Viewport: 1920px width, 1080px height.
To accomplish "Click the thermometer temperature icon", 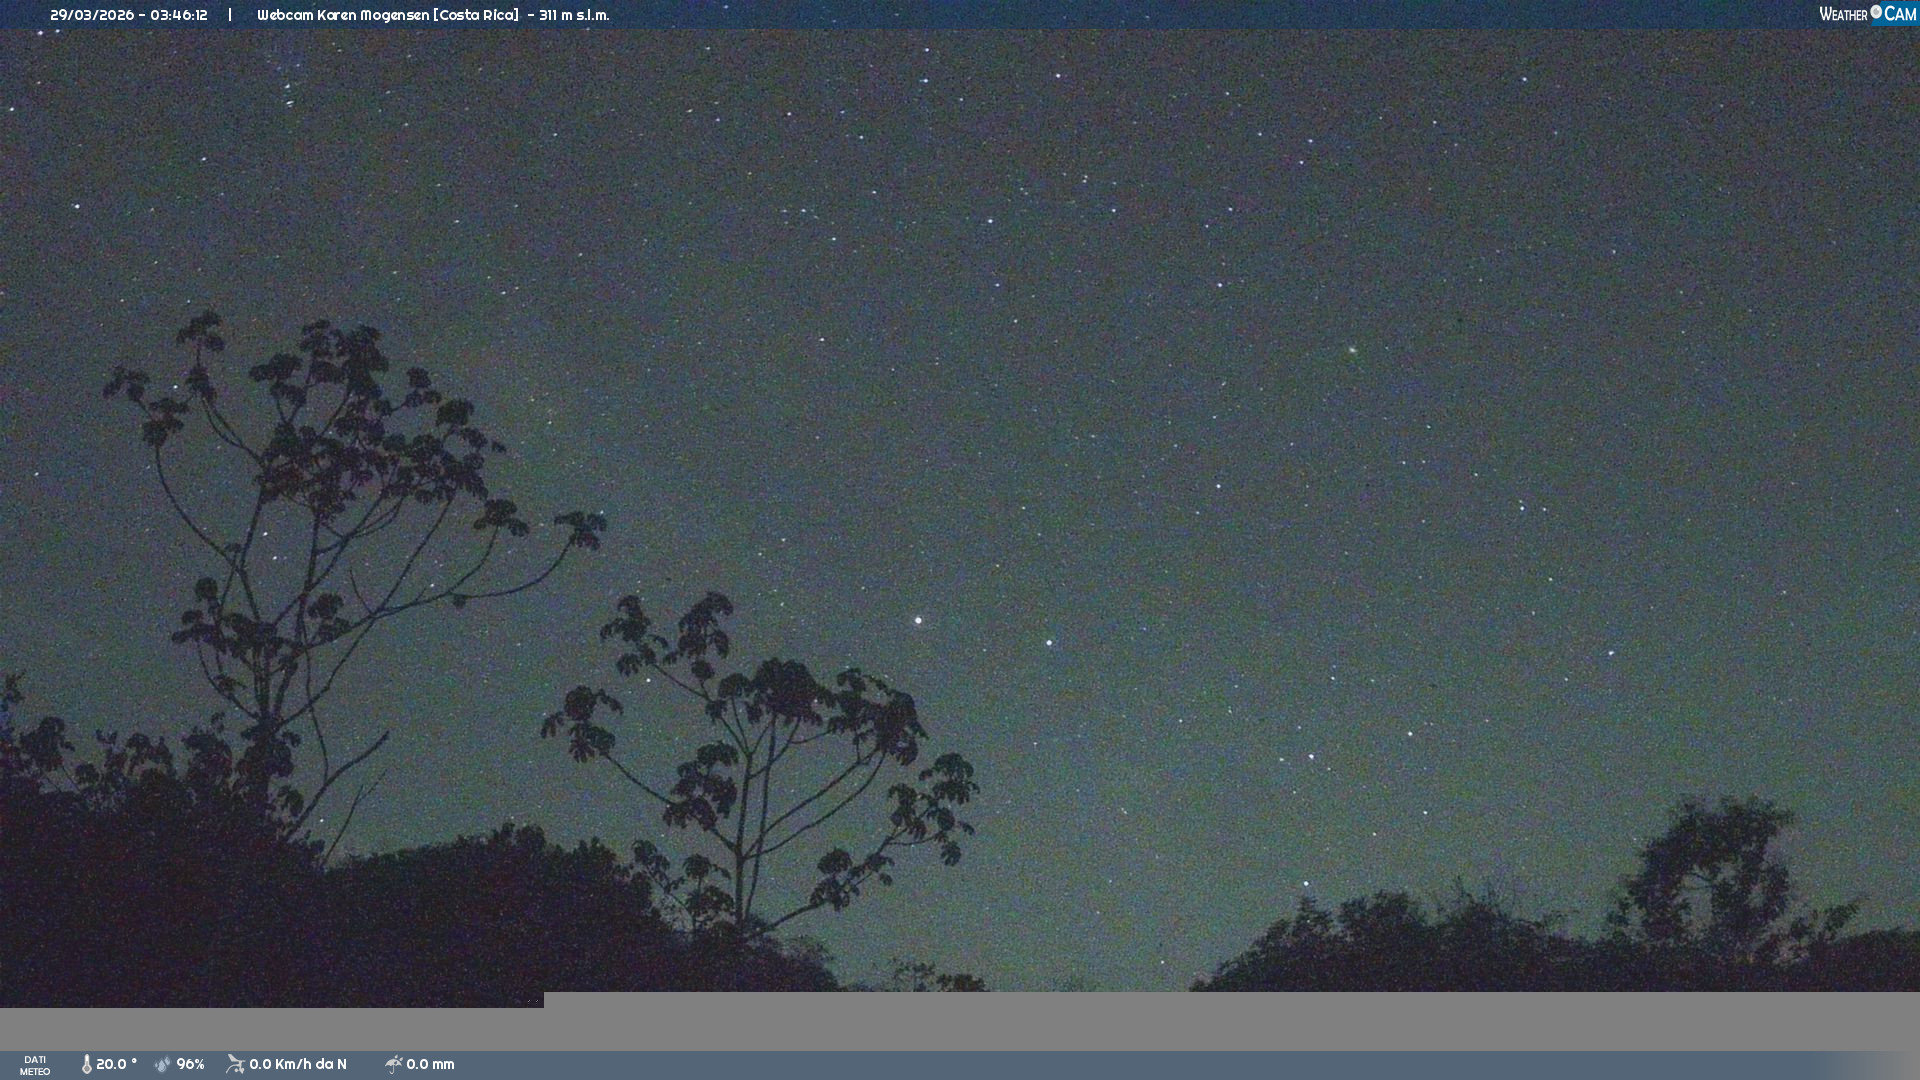I will point(87,1065).
